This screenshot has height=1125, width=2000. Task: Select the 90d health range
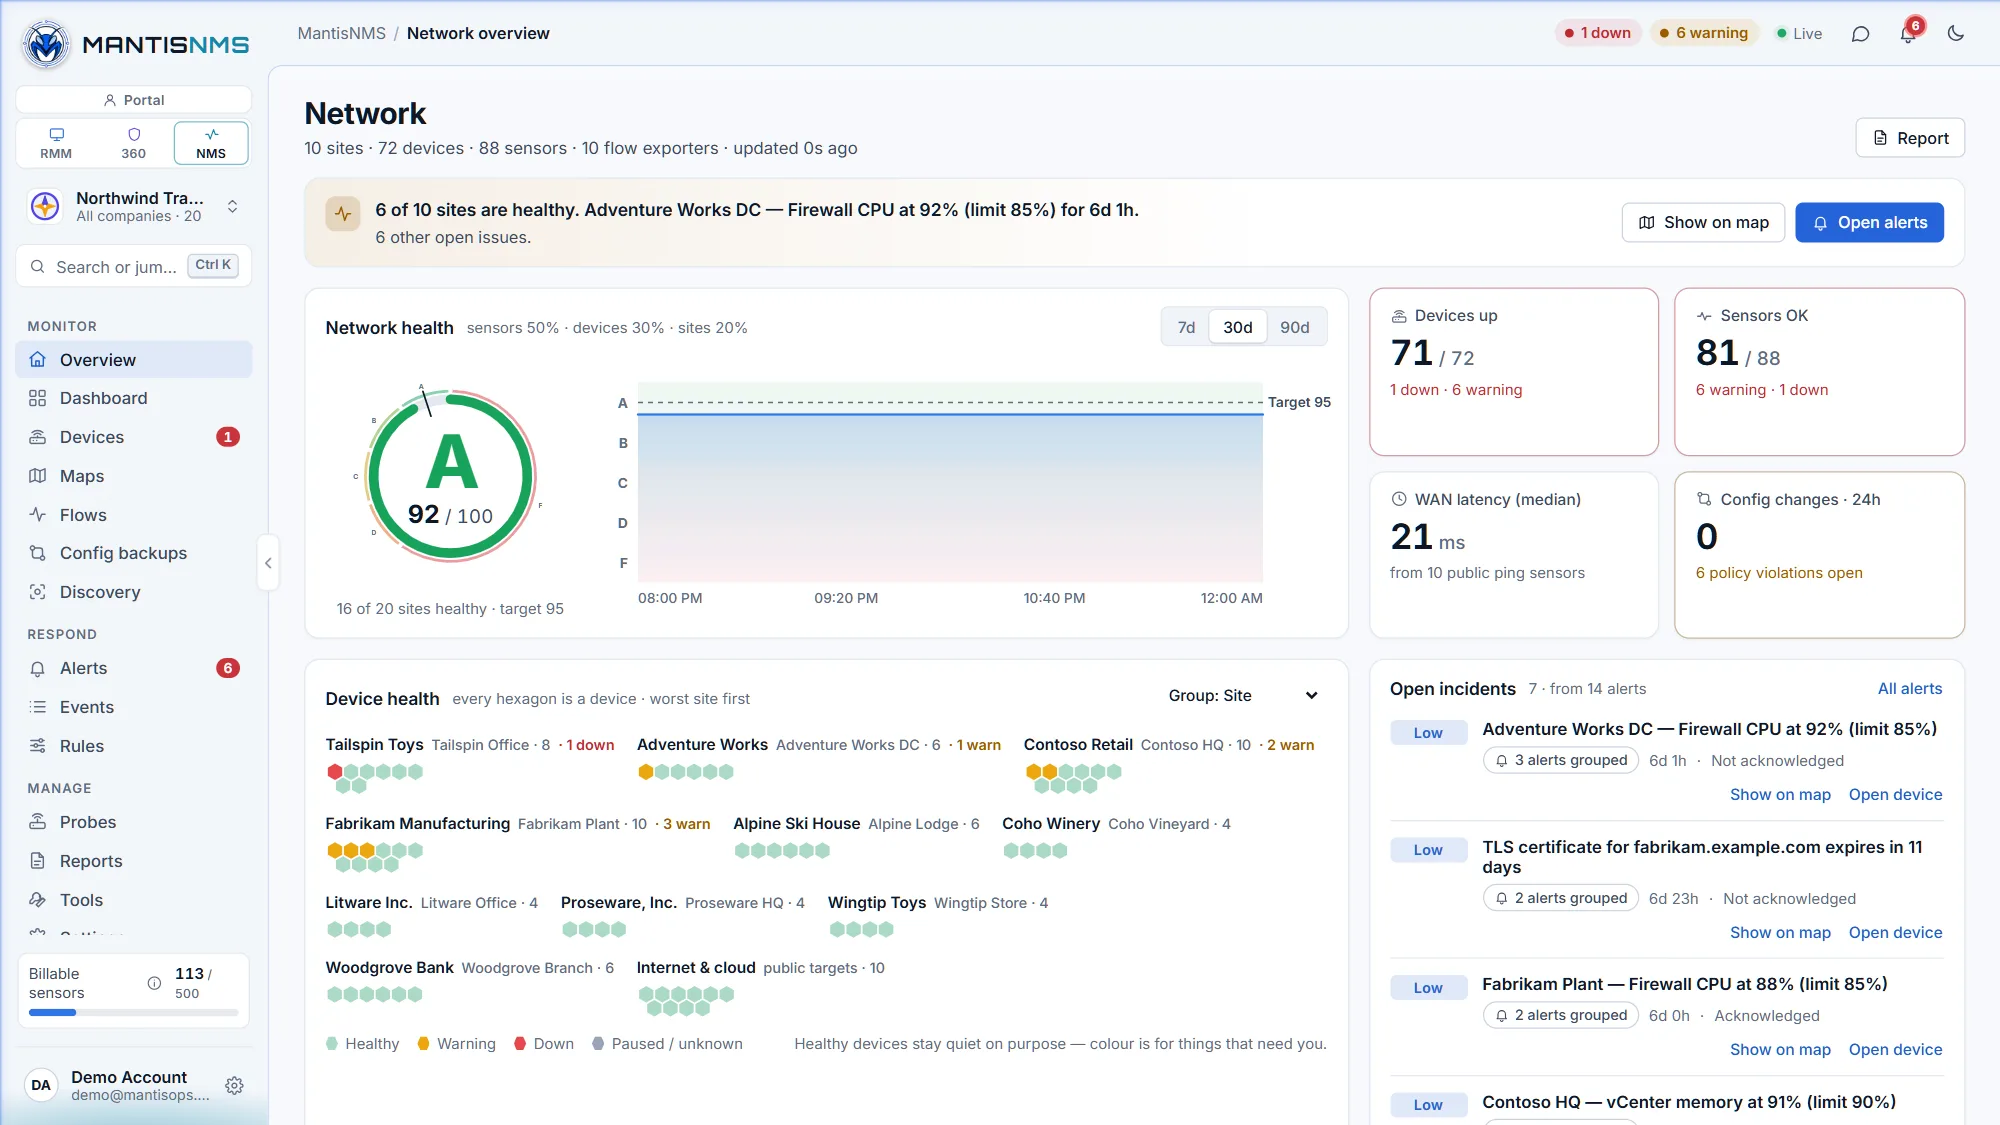click(1295, 327)
